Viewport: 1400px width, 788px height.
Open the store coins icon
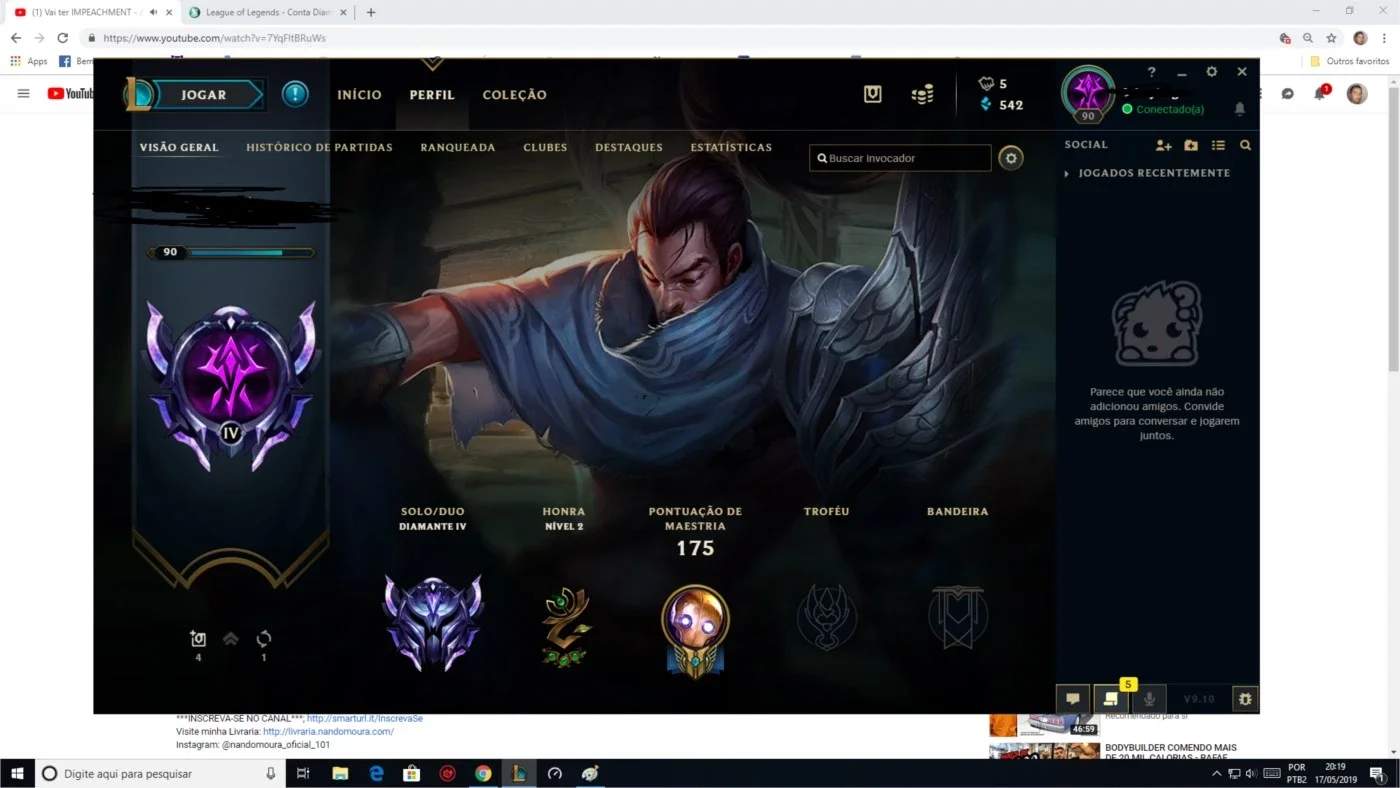point(922,94)
